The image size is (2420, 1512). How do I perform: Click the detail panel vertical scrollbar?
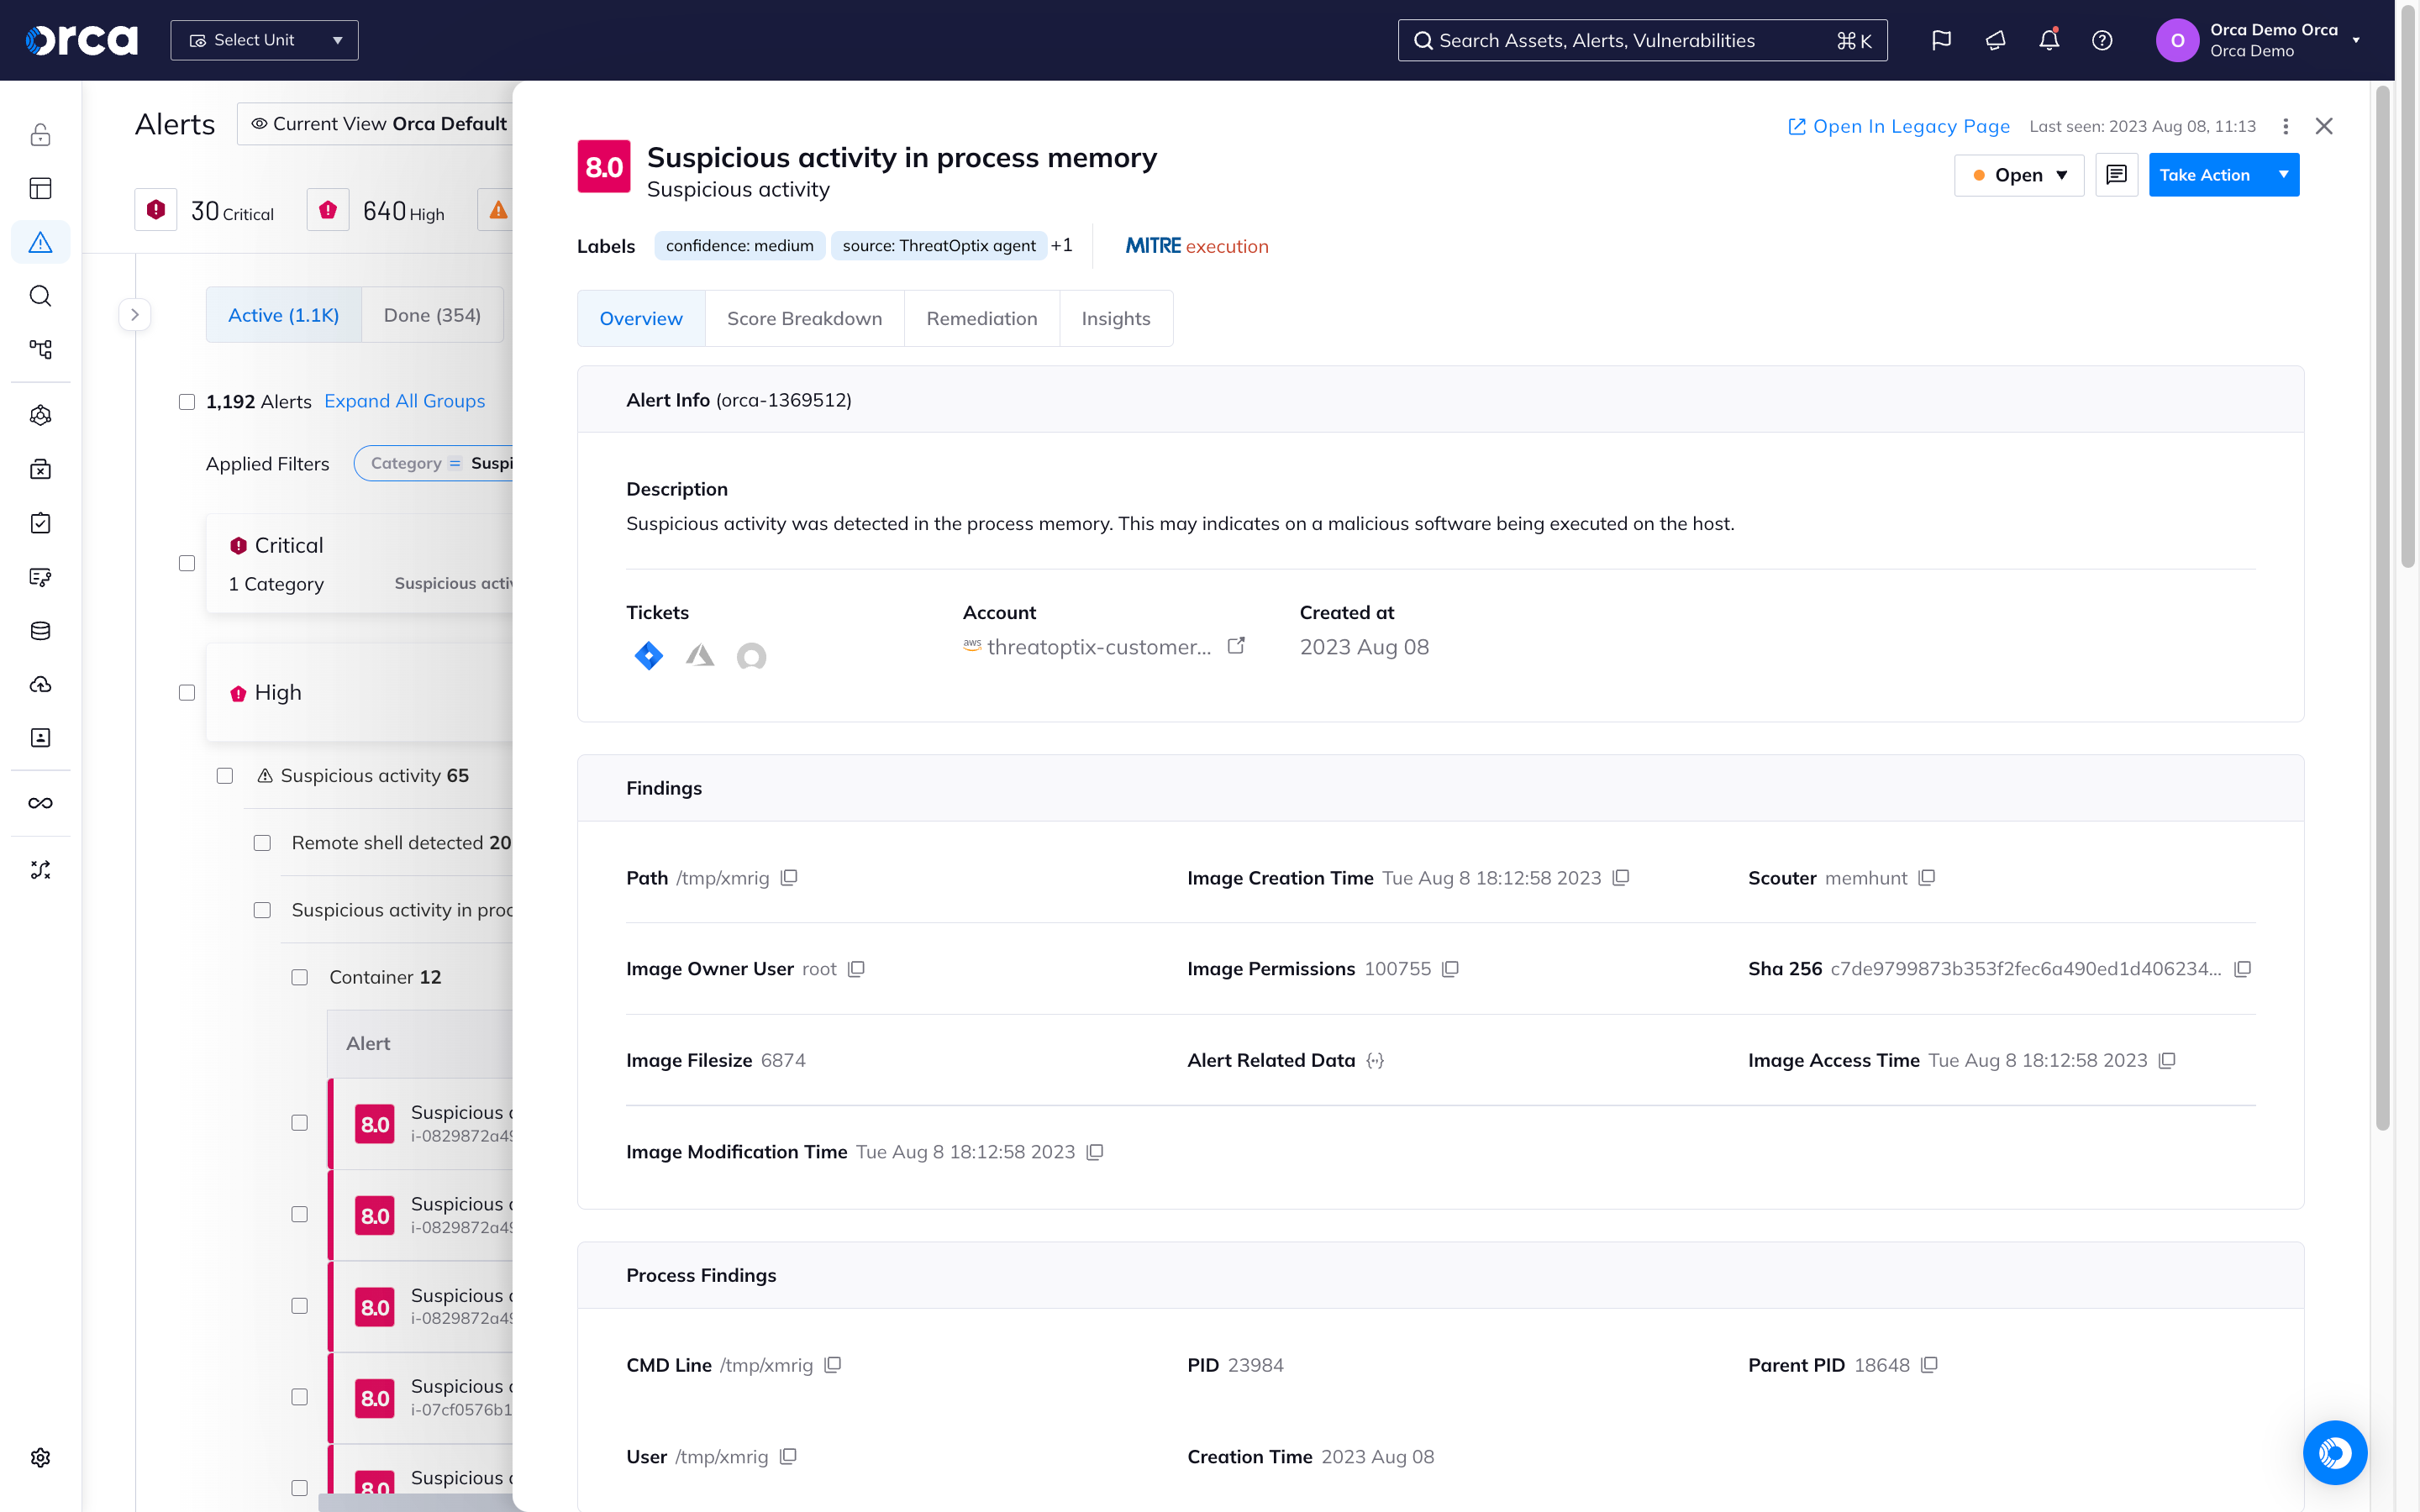(x=2383, y=610)
